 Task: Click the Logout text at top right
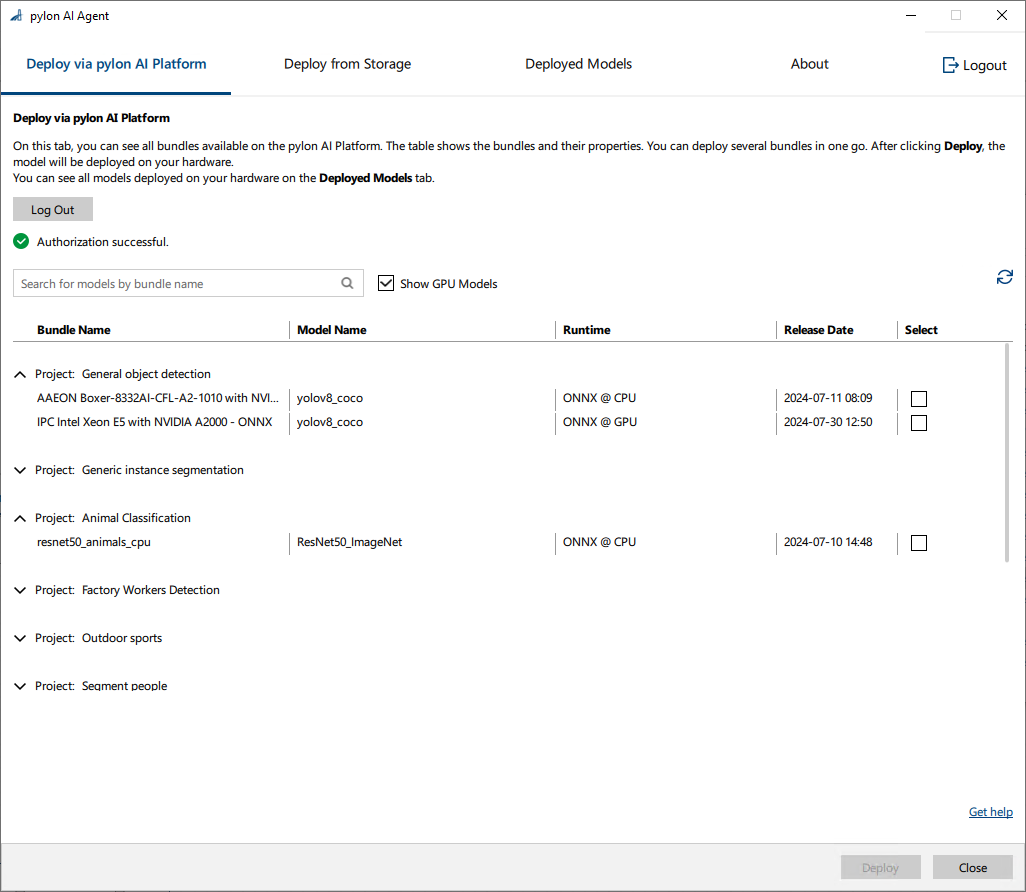(985, 65)
